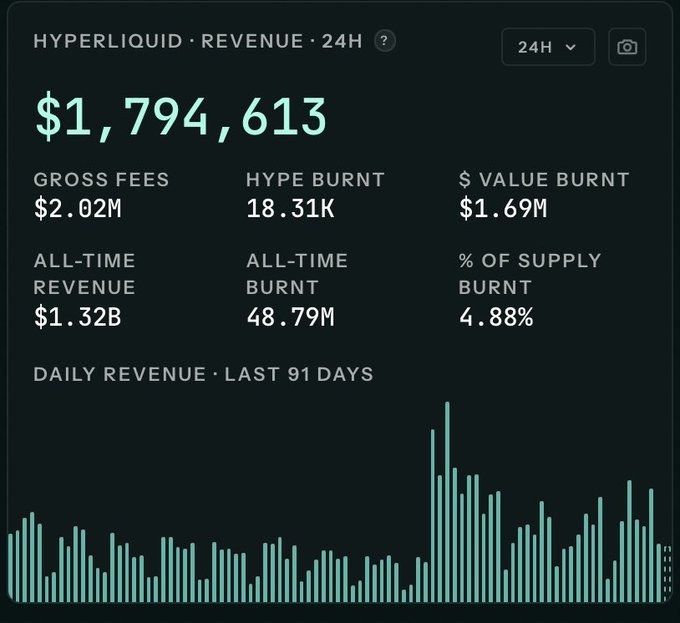Click the Hype Burnt 18.31K value
The width and height of the screenshot is (680, 623).
point(290,208)
